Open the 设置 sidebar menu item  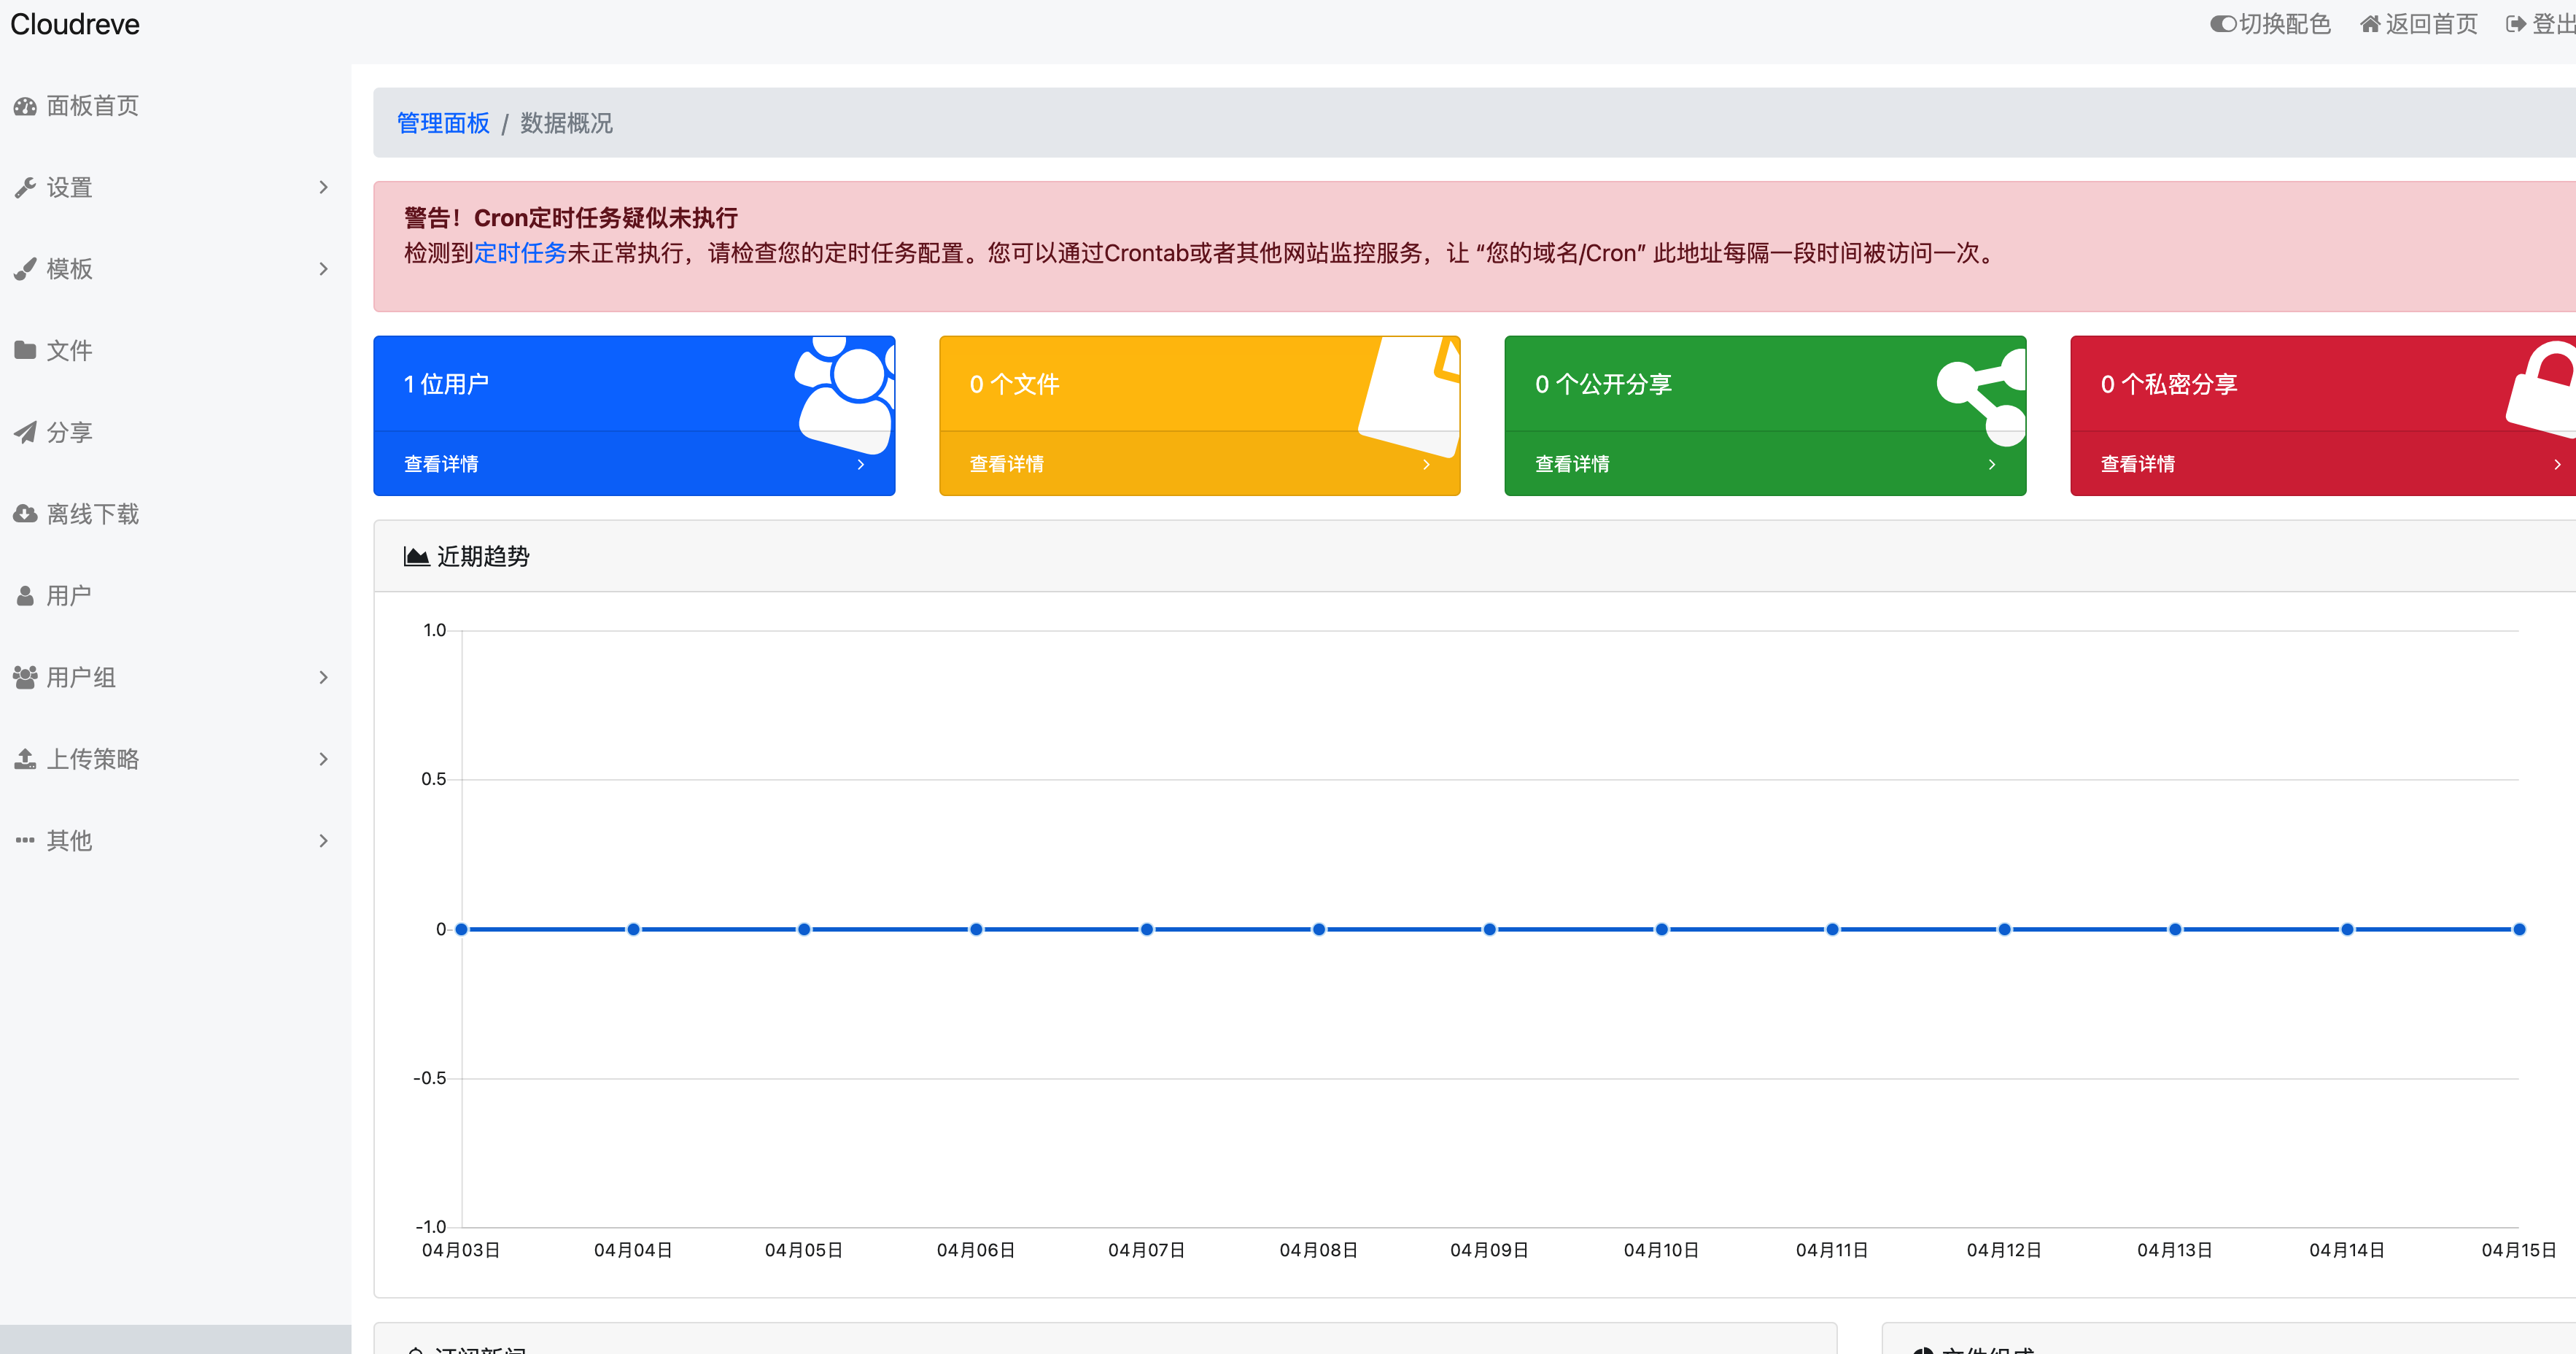176,188
